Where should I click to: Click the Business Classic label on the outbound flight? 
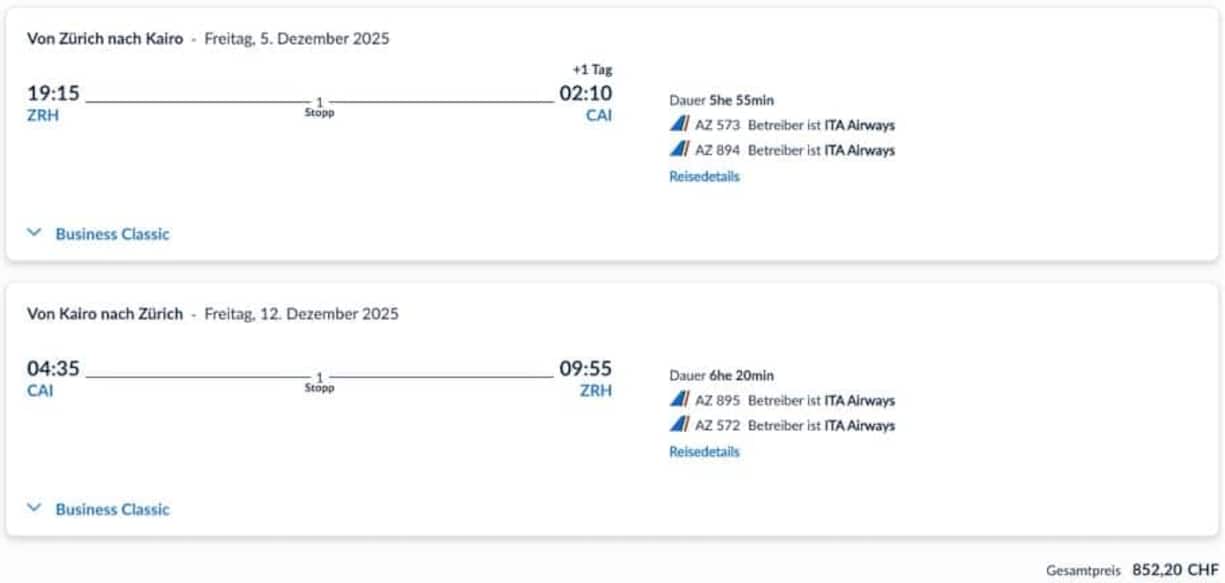click(x=112, y=234)
